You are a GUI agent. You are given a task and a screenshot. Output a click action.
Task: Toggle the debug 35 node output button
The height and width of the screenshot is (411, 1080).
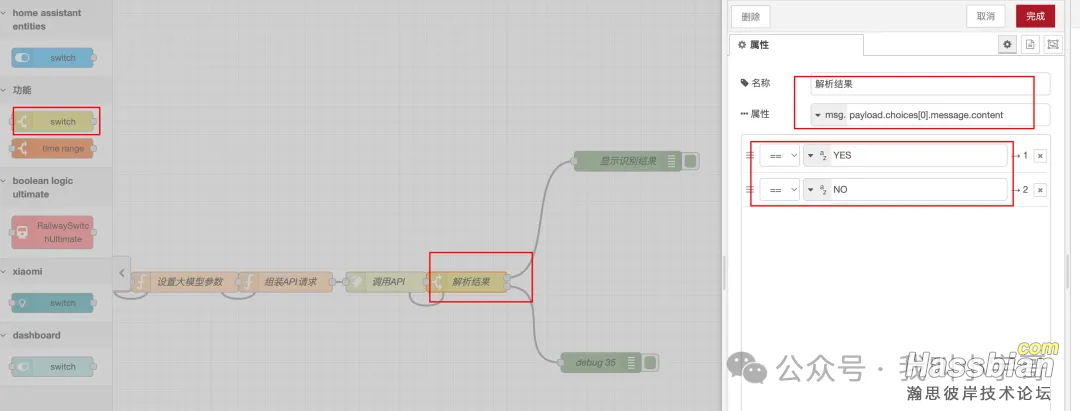point(649,362)
